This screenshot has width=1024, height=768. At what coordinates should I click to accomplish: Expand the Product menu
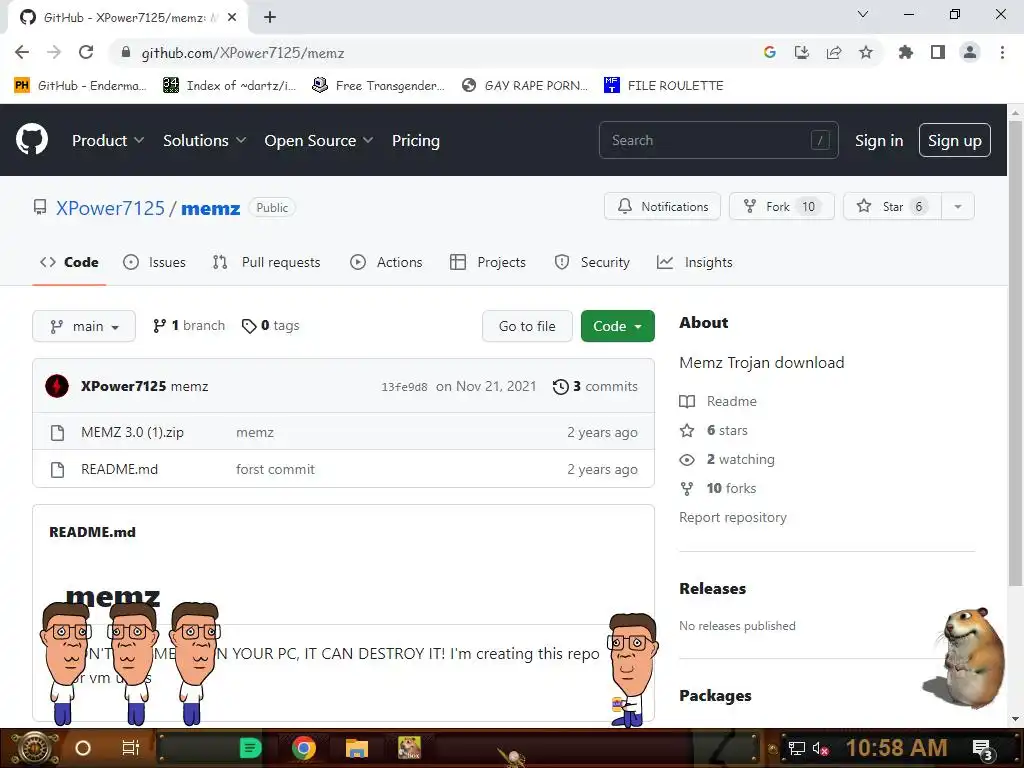[x=108, y=140]
